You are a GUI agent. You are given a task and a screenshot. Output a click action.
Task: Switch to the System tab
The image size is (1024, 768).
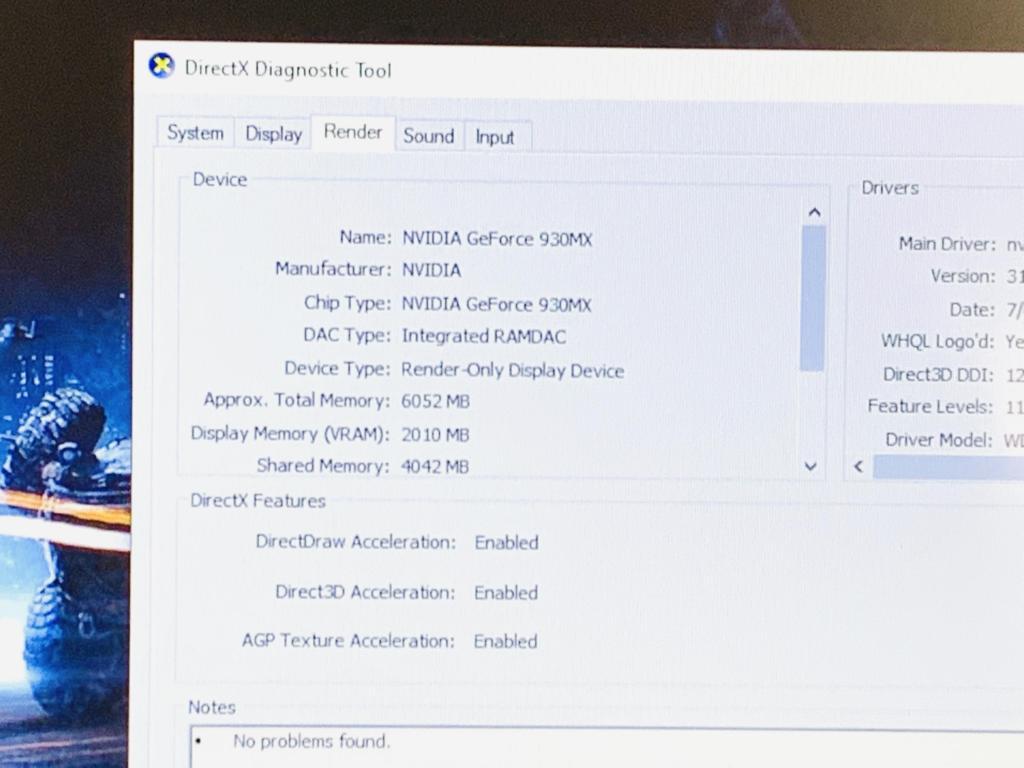pos(195,133)
